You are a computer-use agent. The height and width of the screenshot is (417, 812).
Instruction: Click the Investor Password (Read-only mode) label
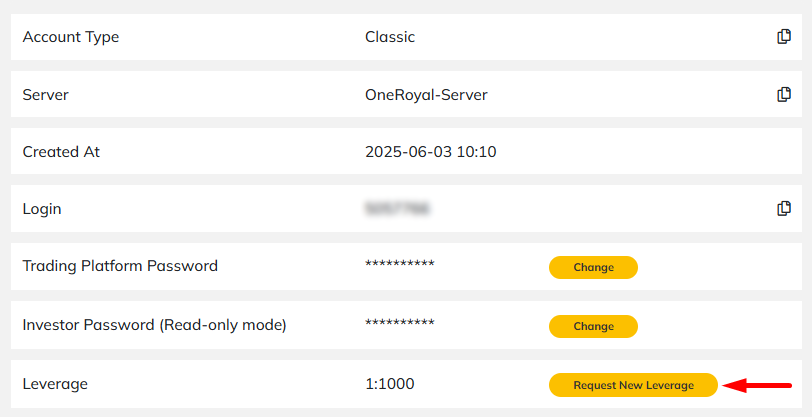pos(154,325)
